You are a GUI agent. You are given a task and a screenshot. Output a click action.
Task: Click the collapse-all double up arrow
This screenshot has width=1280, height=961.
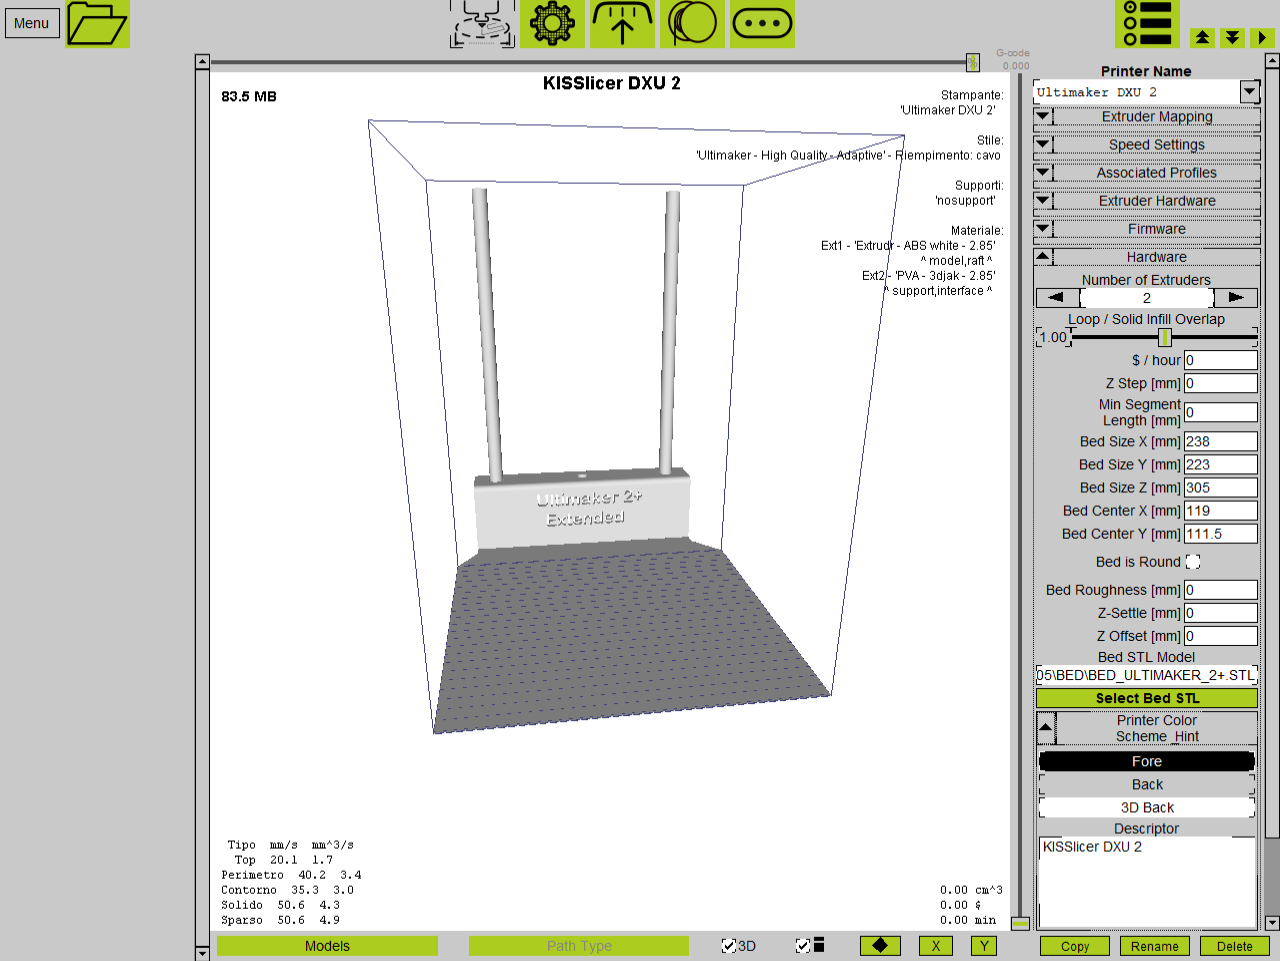click(x=1202, y=37)
